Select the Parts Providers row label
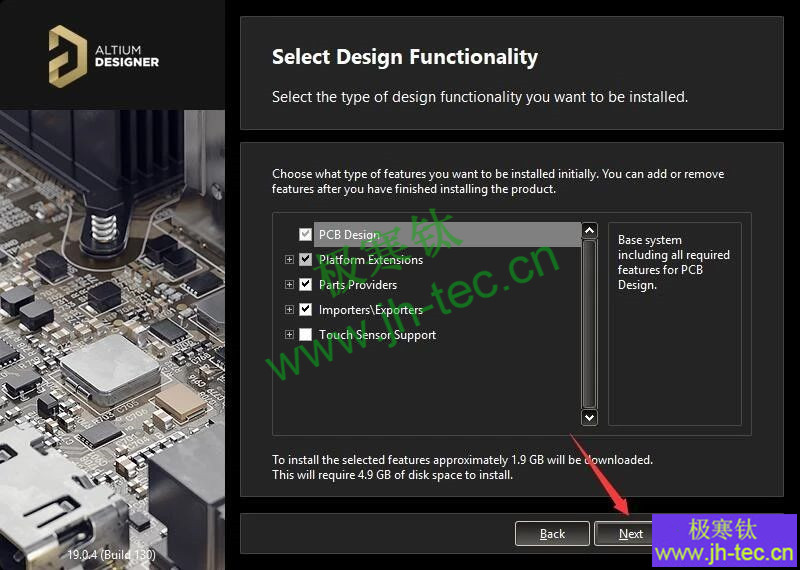Viewport: 800px width, 570px height. [358, 285]
